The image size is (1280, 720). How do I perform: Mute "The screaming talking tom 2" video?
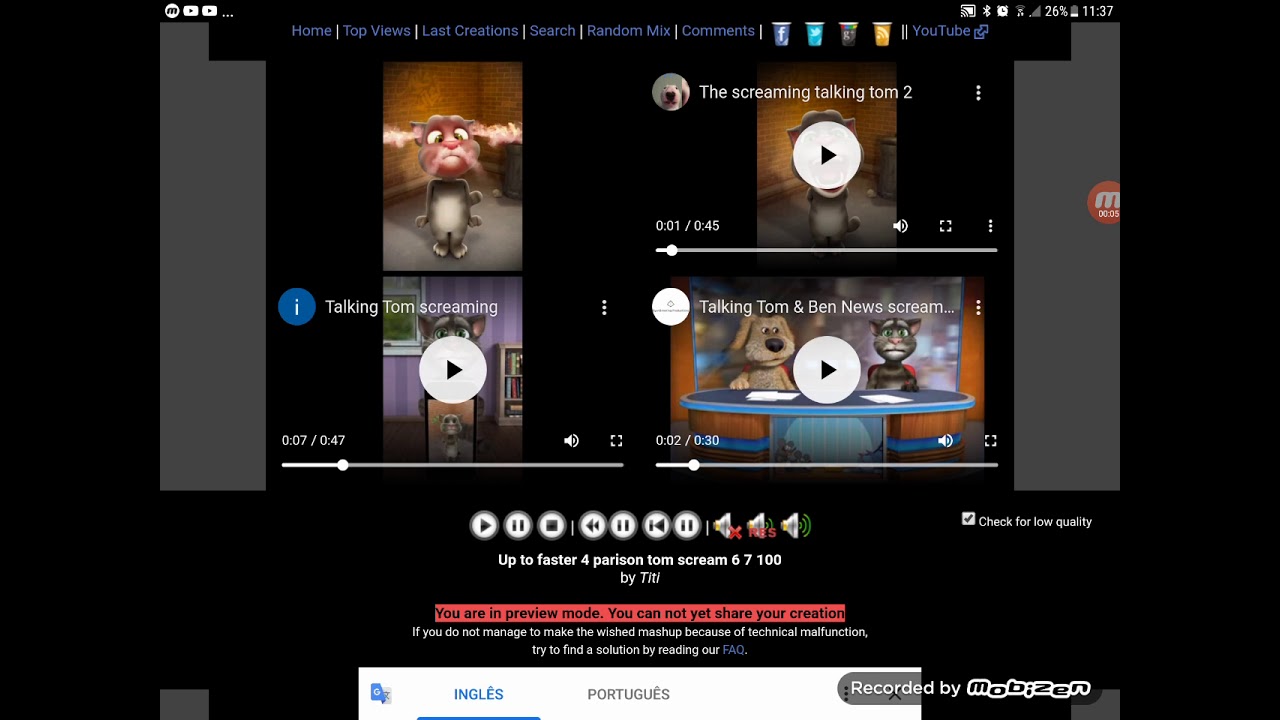pyautogui.click(x=901, y=226)
